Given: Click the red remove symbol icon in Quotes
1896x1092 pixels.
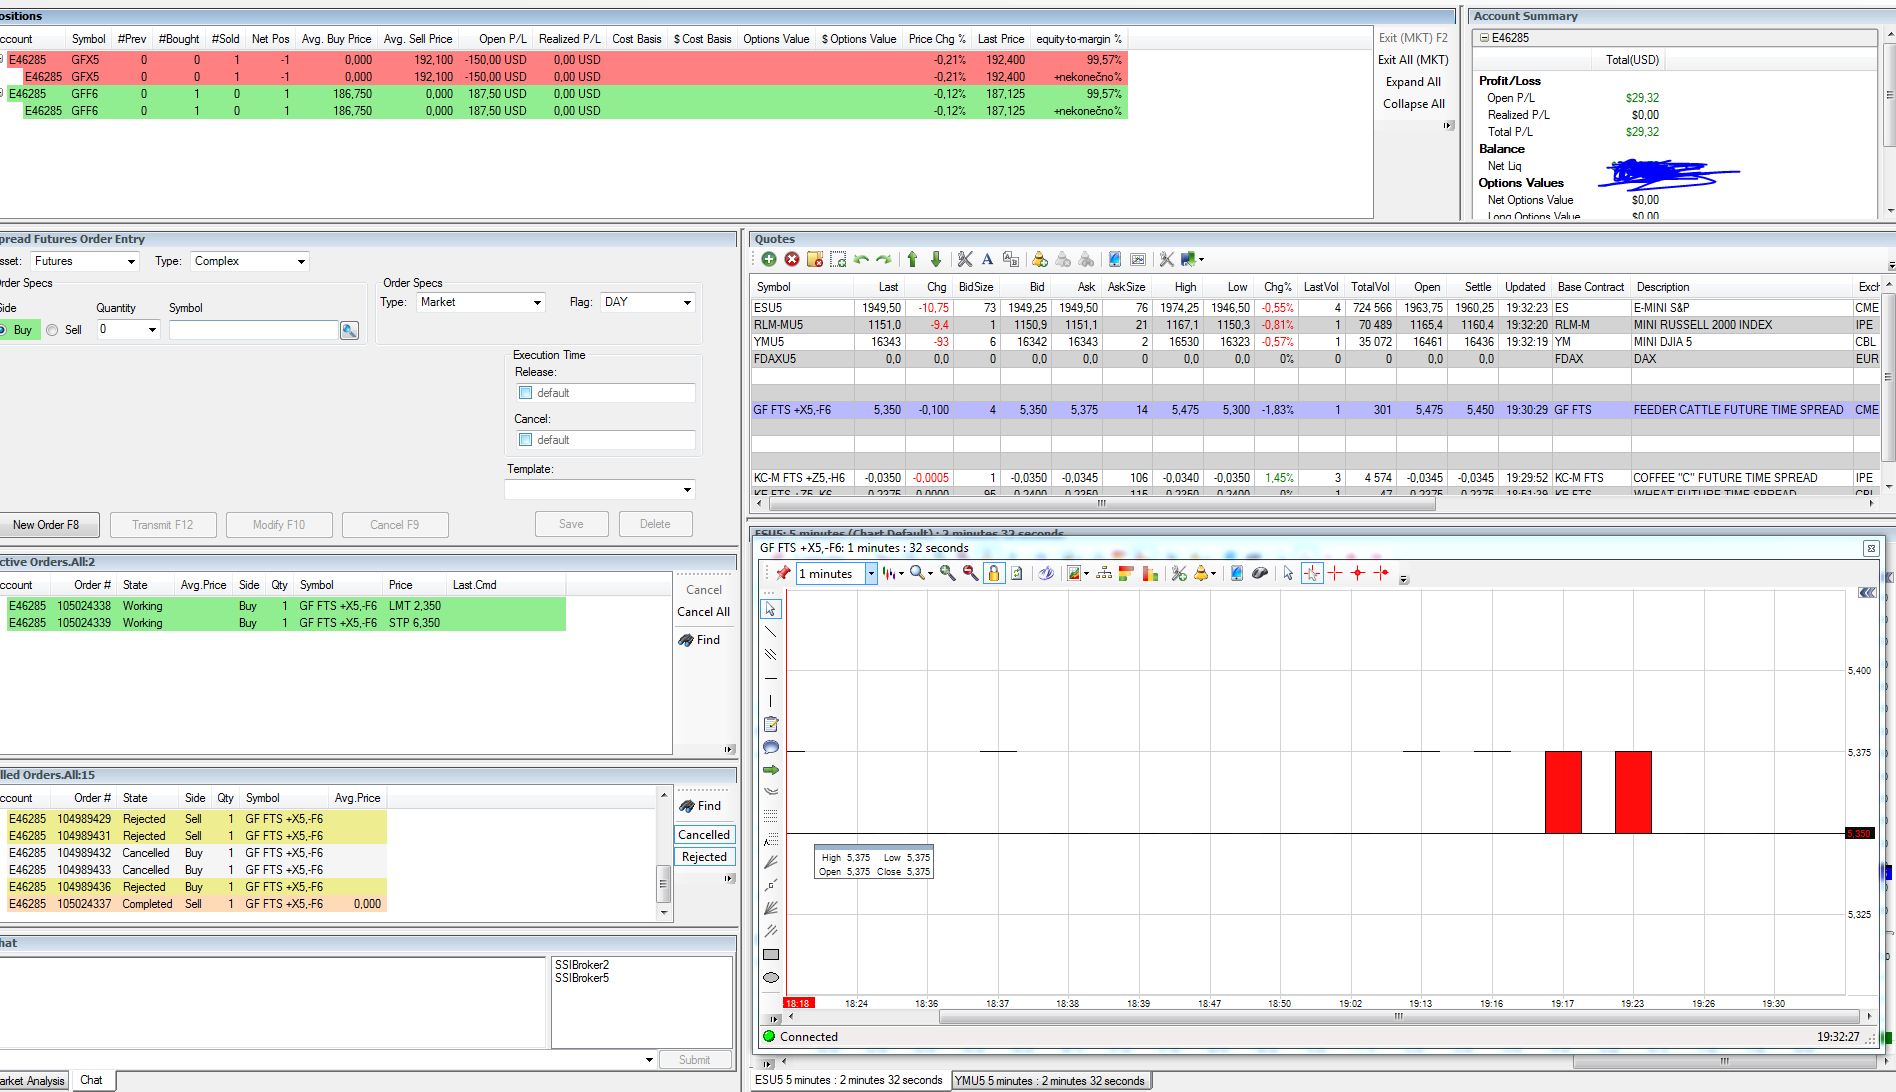Looking at the screenshot, I should click(792, 260).
